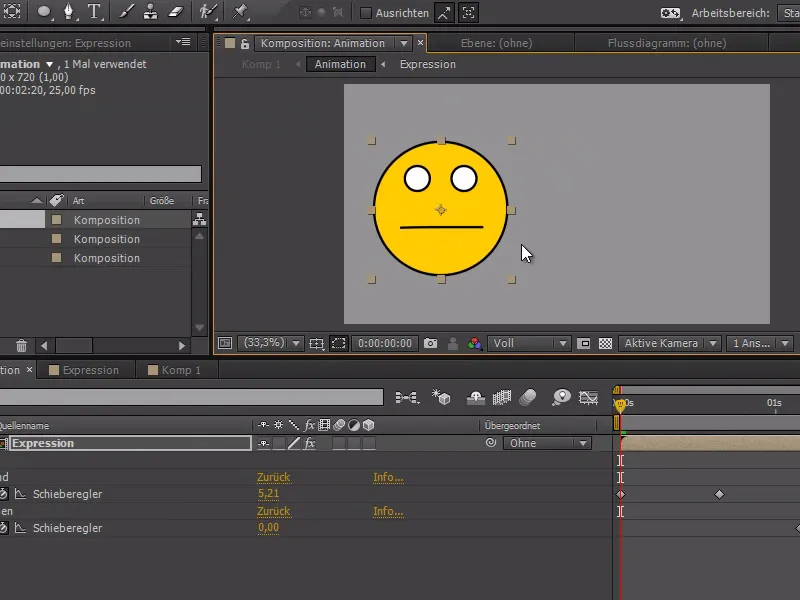Select the Komposition: Animation viewer tab
This screenshot has height=600, width=800.
click(x=323, y=43)
